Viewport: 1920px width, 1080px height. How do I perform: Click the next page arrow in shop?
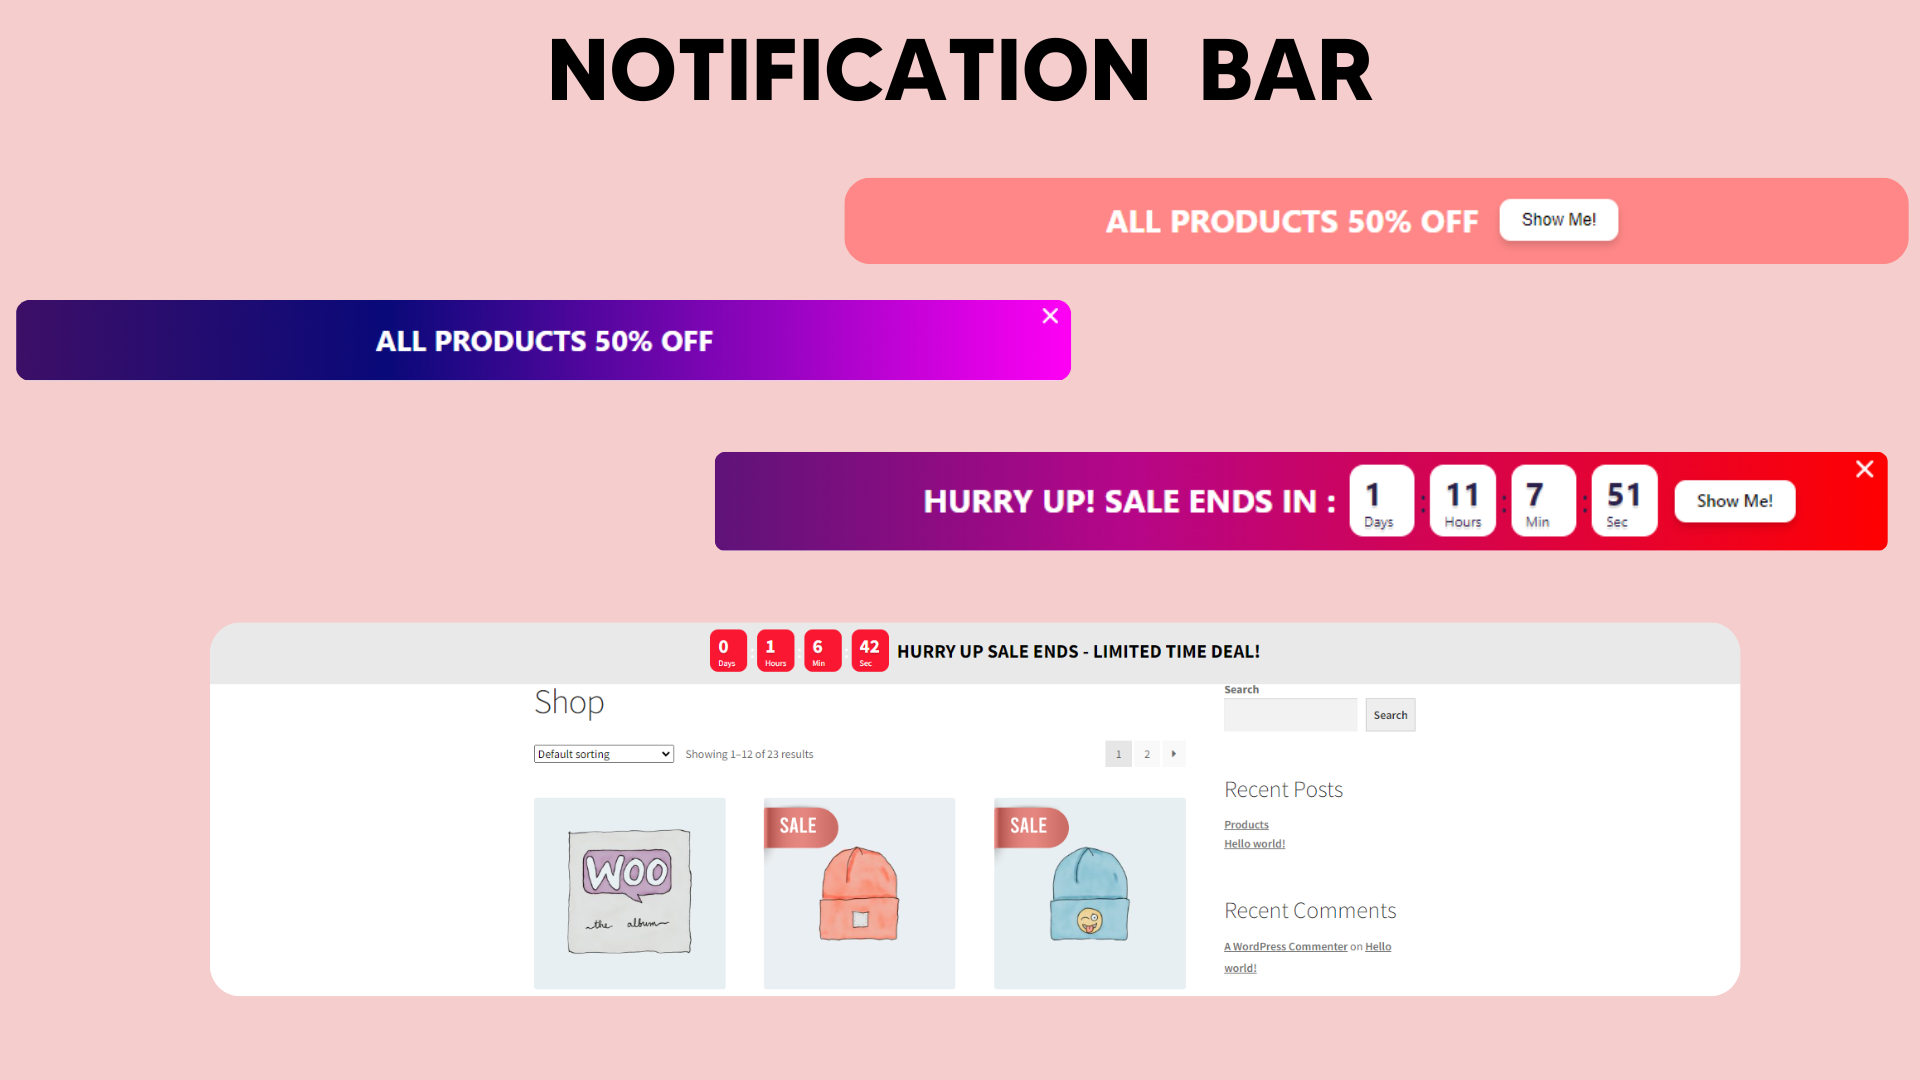pyautogui.click(x=1174, y=753)
